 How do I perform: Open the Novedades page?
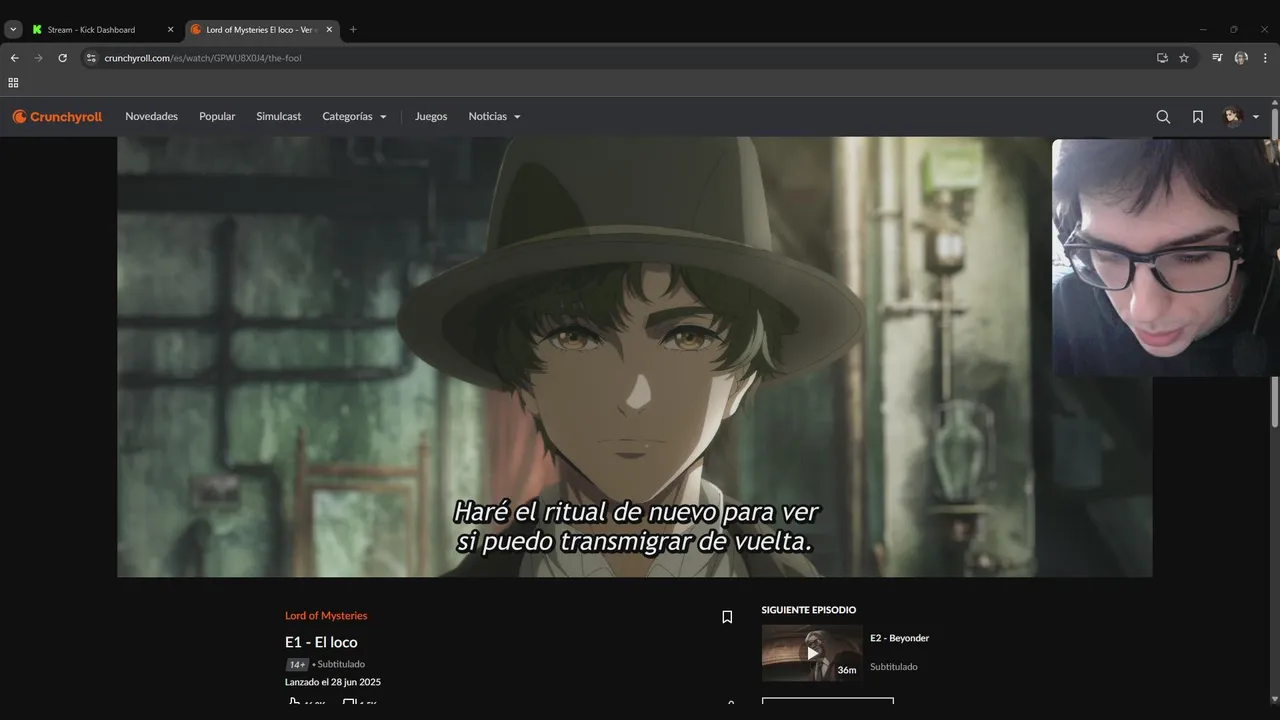tap(151, 117)
